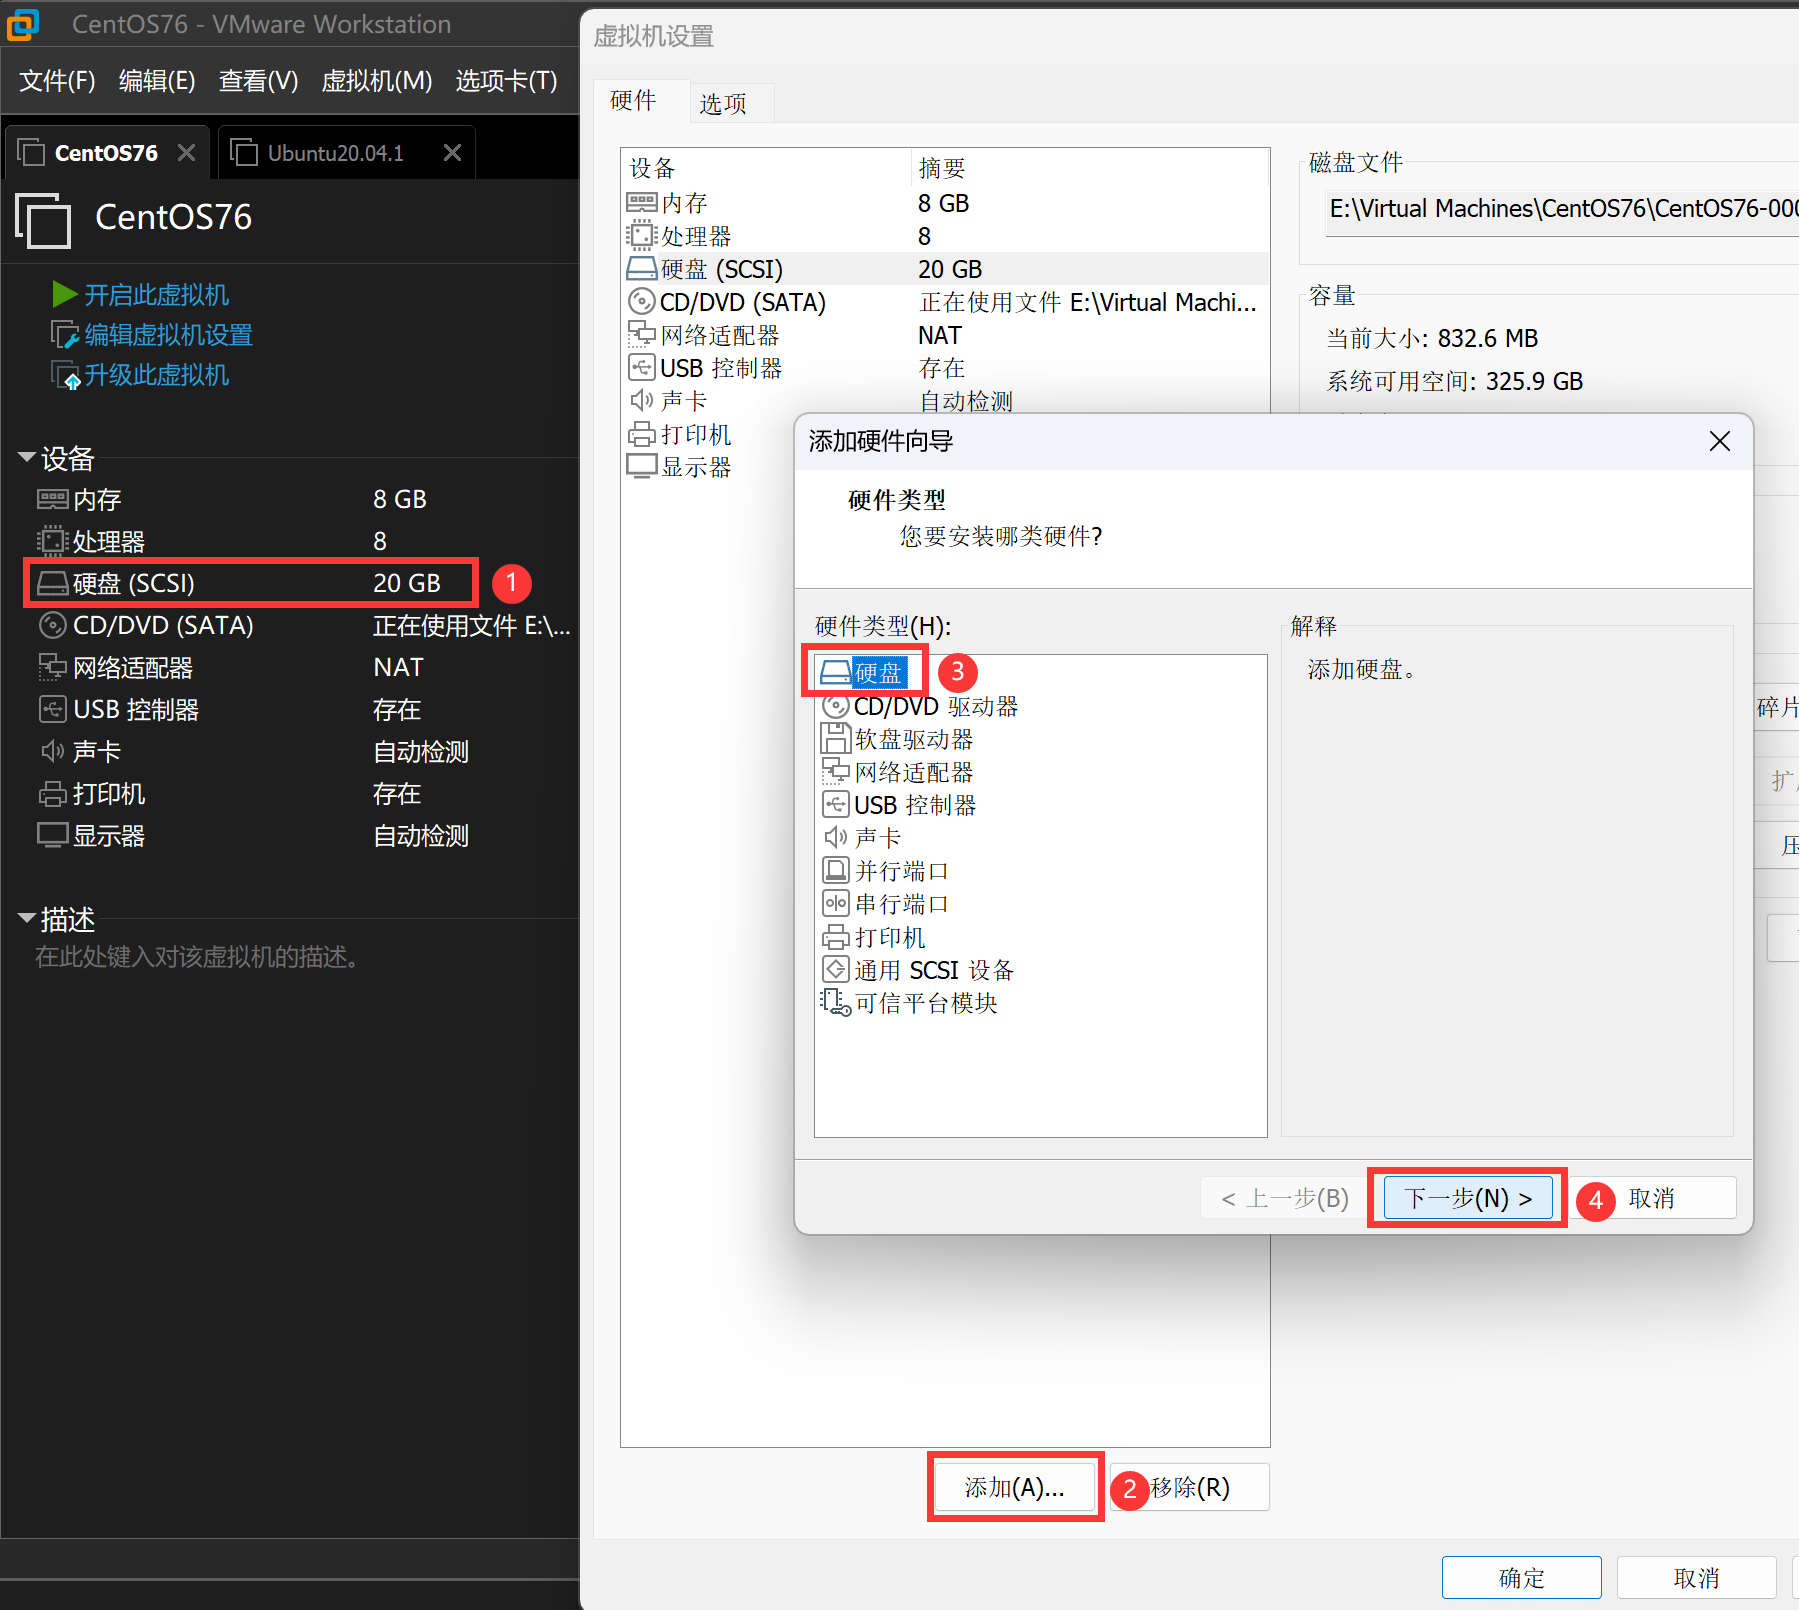Click the edit VM settings wrench icon
Viewport: 1799px width, 1610px height.
(x=65, y=334)
